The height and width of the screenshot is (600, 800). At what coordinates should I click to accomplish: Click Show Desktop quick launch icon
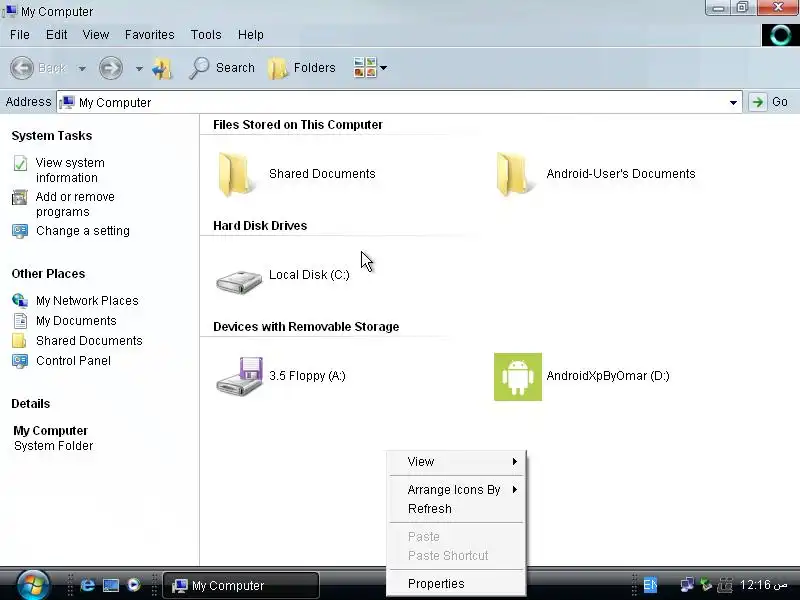[x=111, y=585]
